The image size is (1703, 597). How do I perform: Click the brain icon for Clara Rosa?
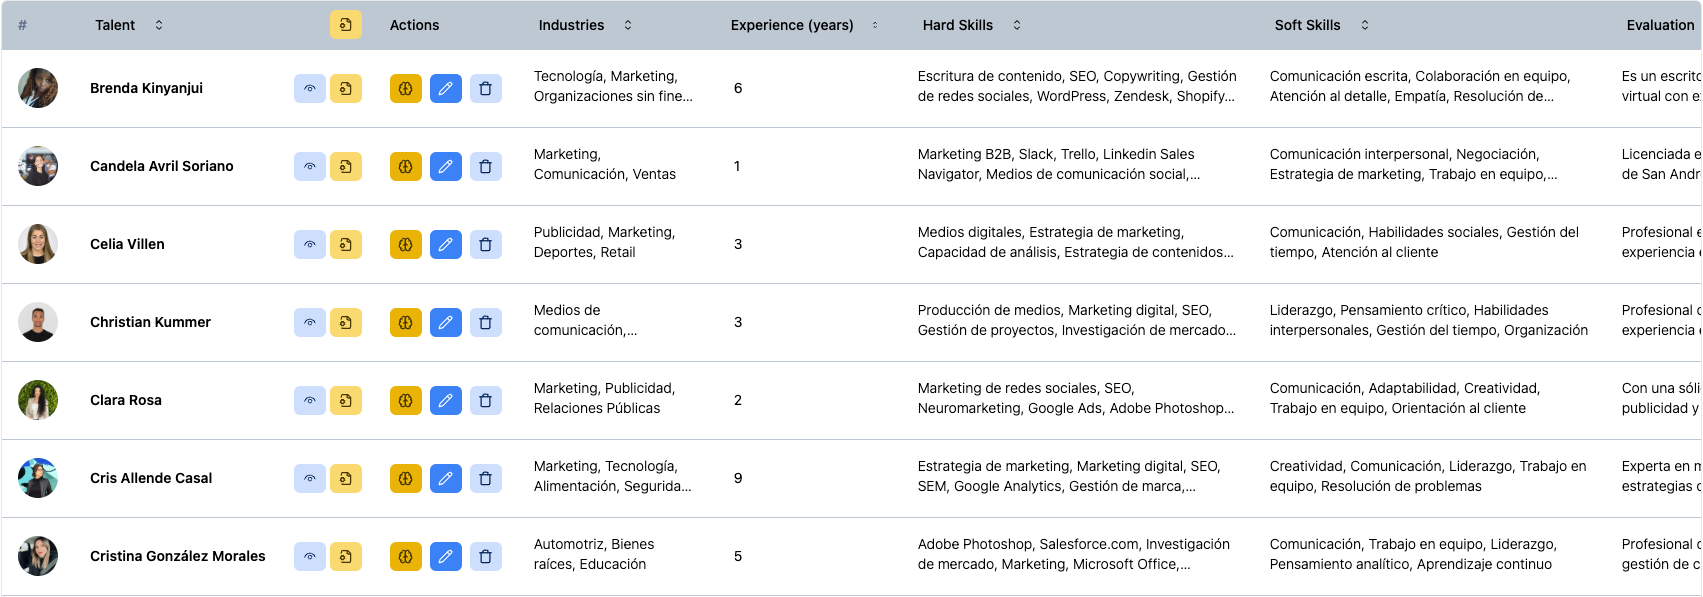tap(405, 400)
